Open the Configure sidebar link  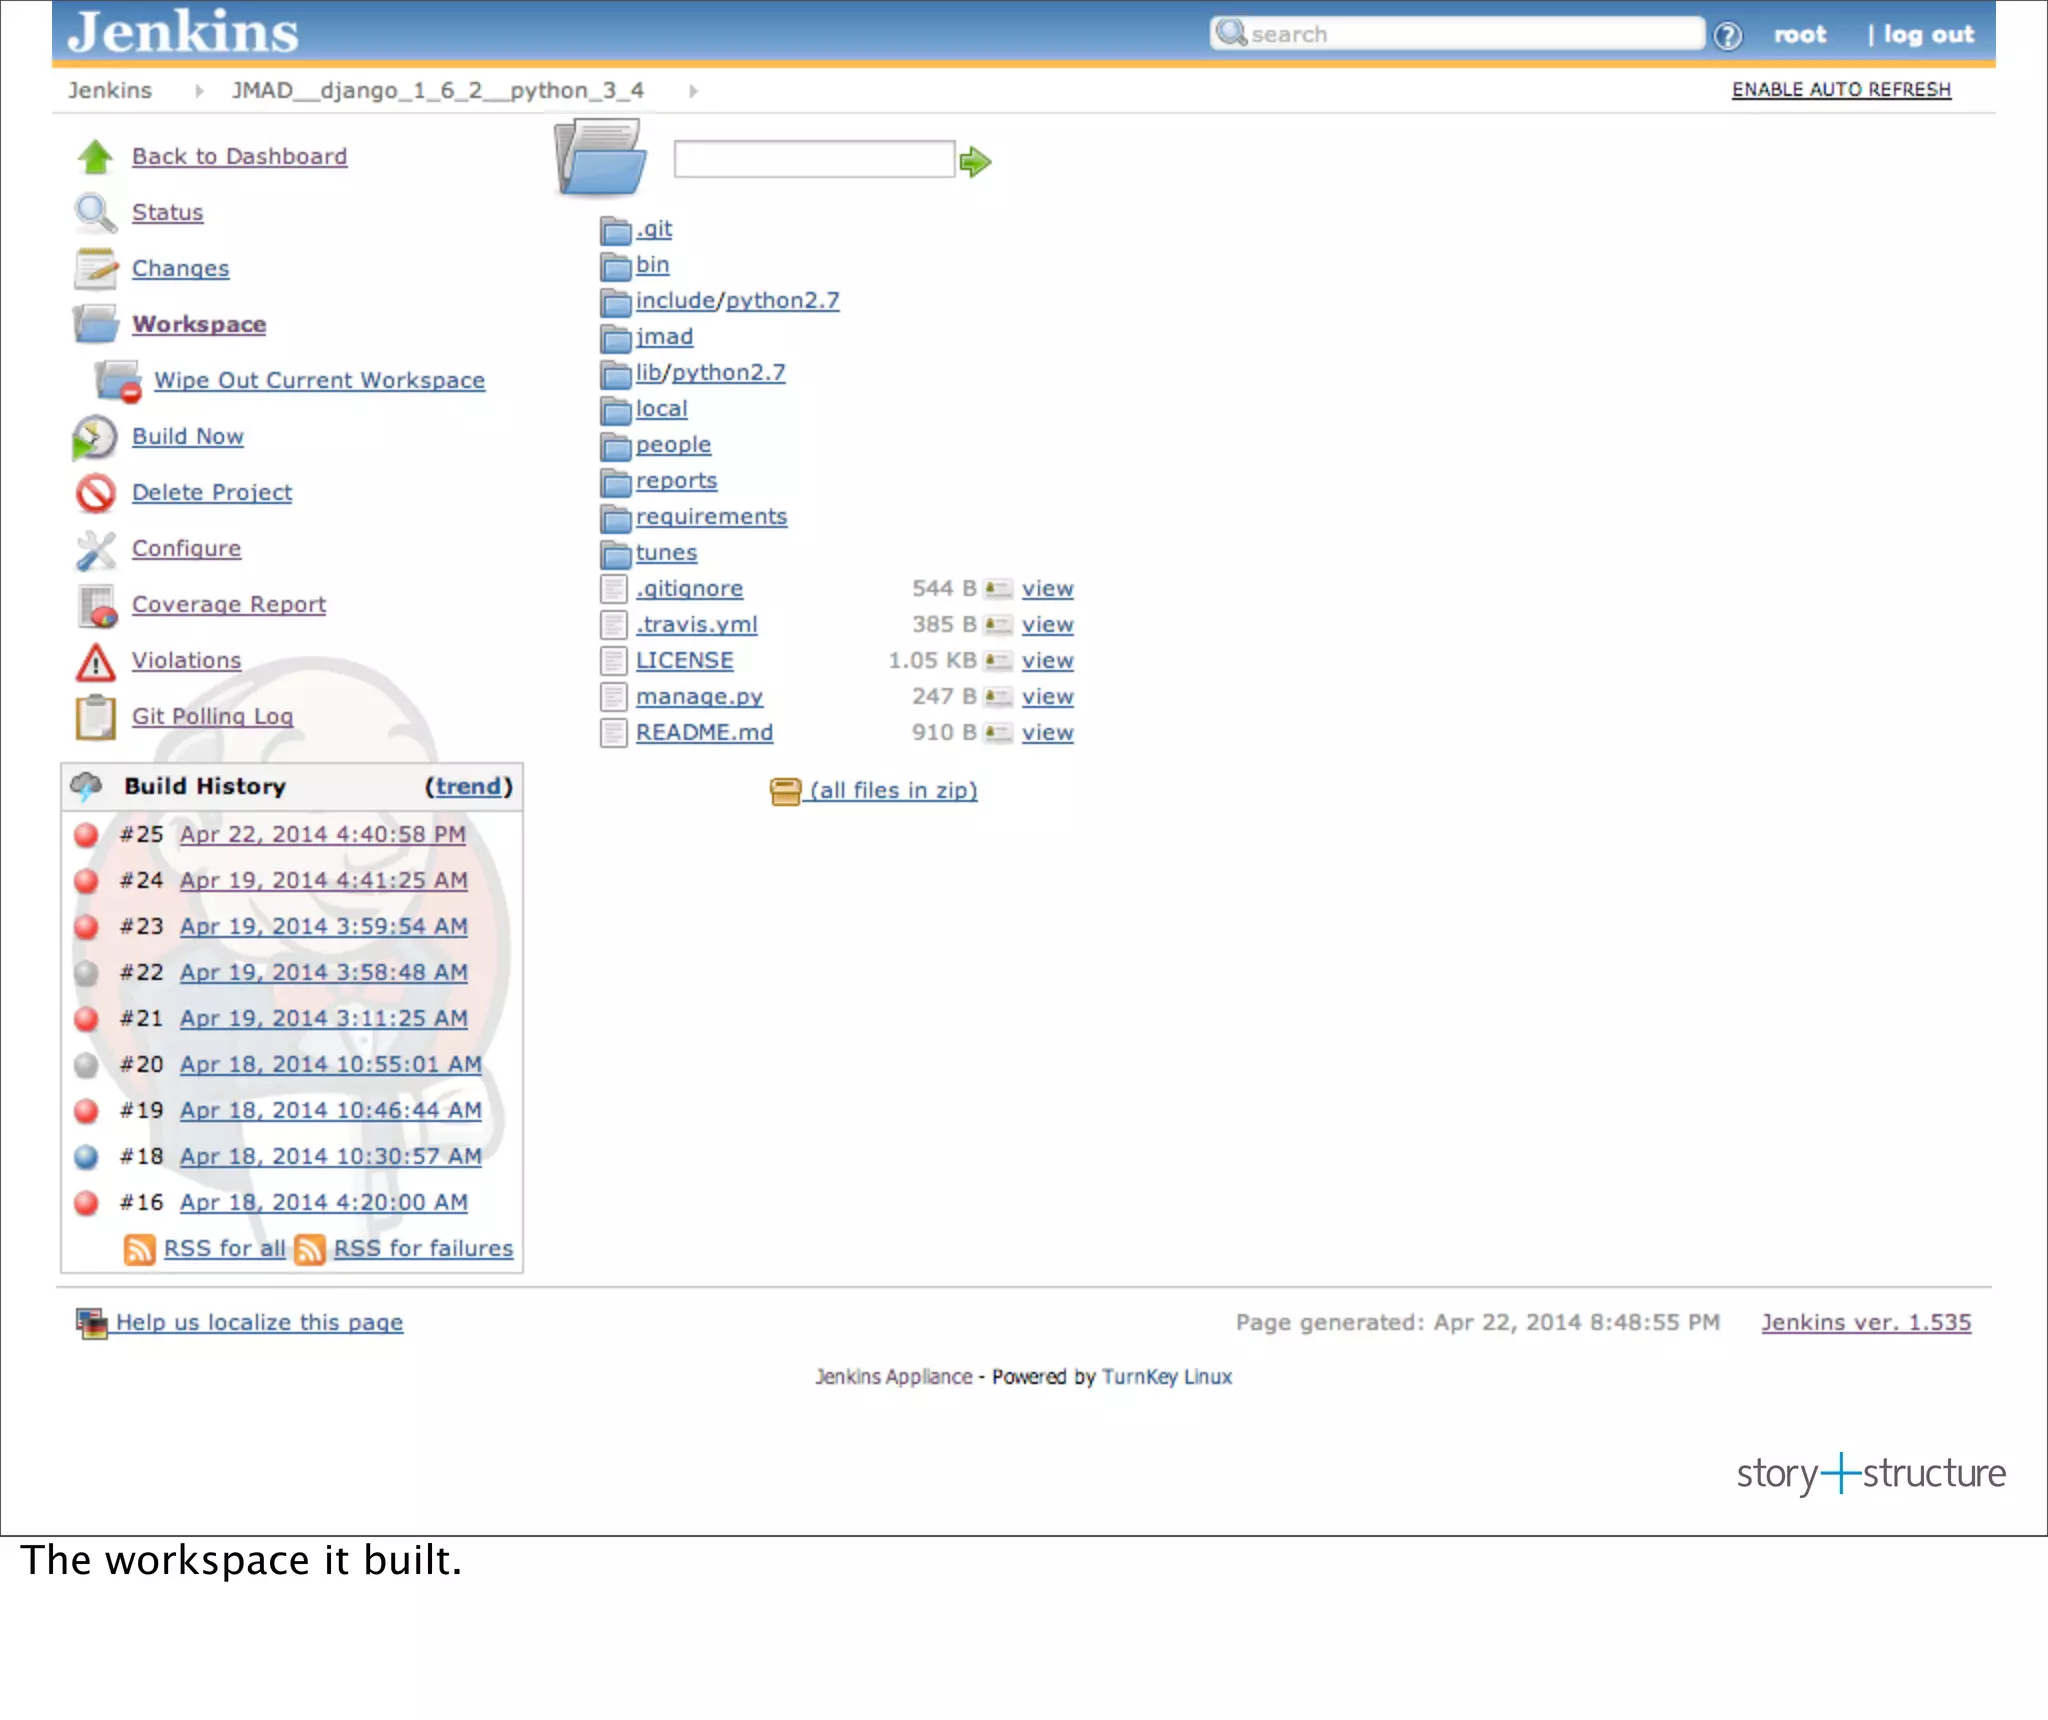[186, 549]
